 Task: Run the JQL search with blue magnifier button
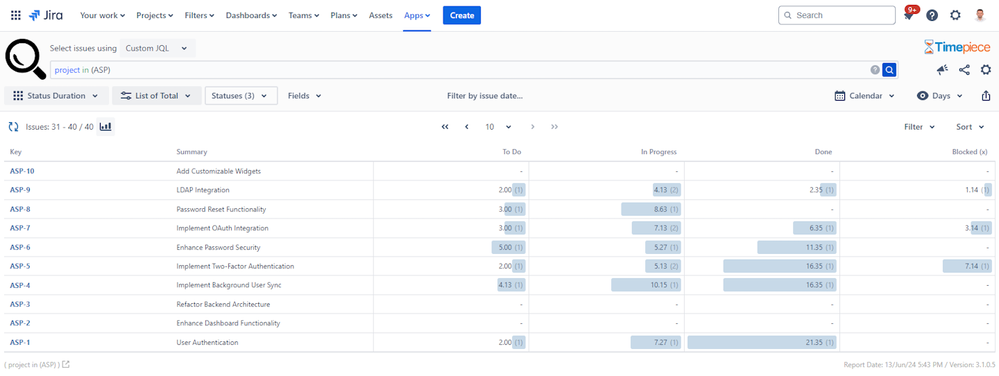point(889,70)
